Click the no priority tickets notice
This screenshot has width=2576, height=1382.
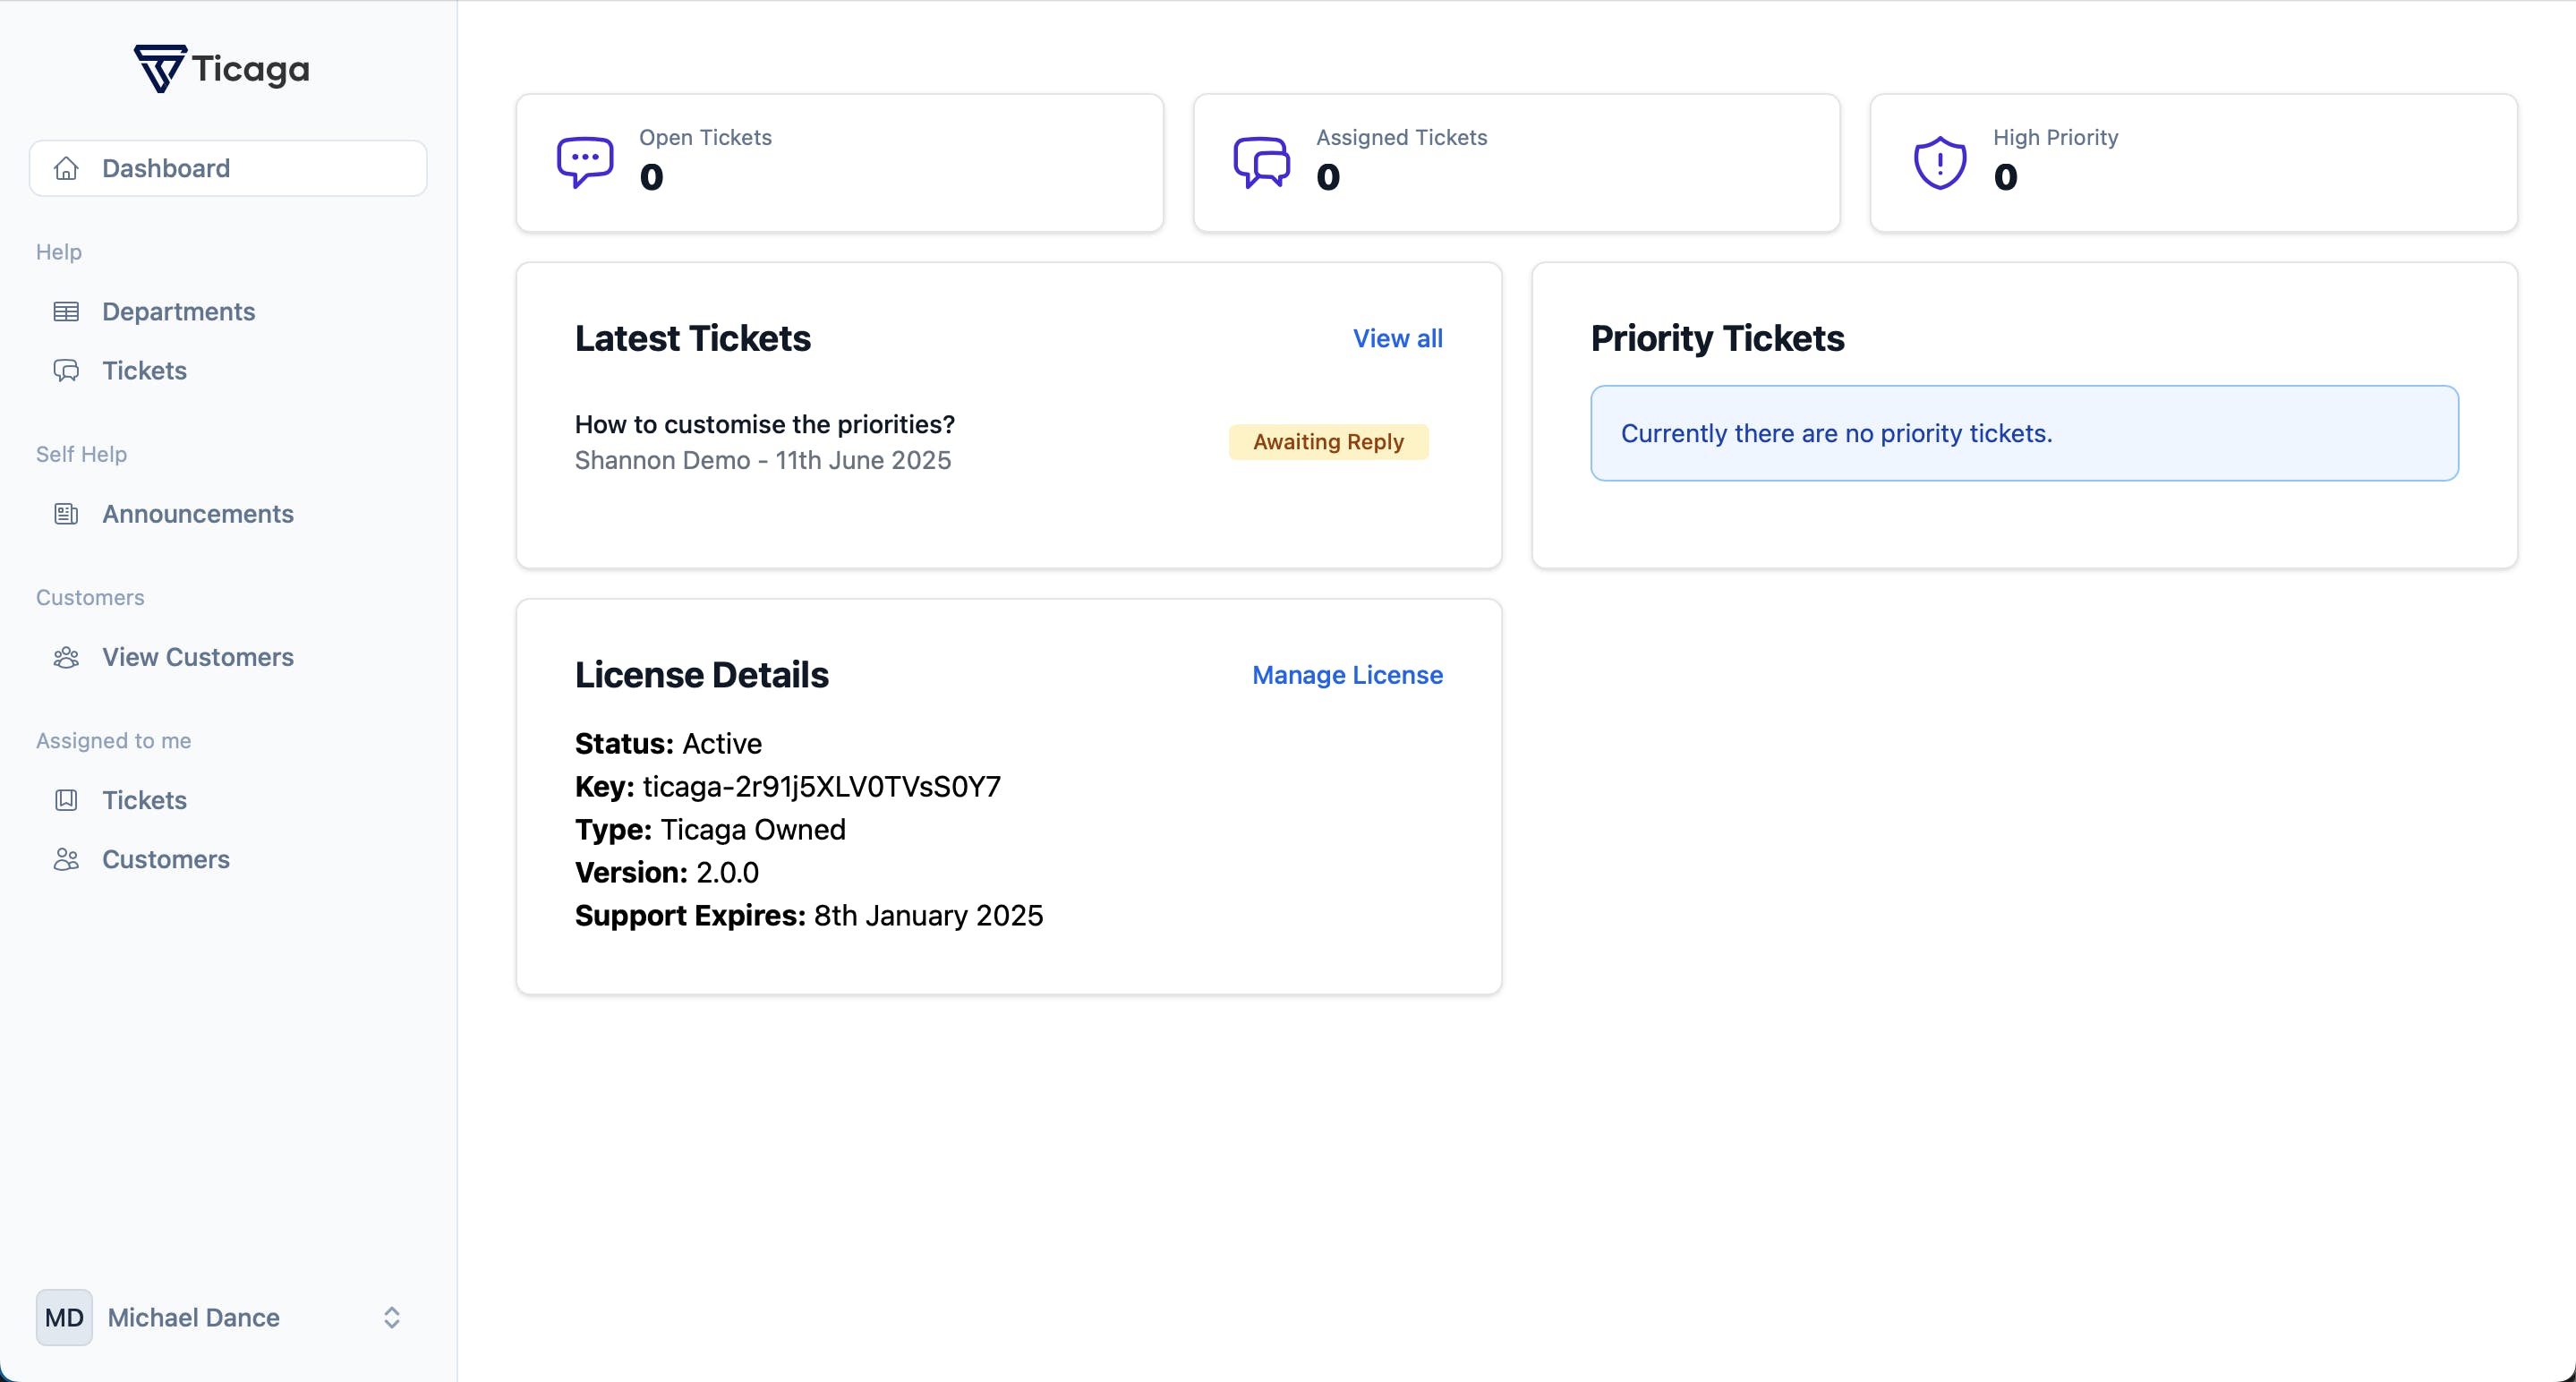(x=2024, y=433)
